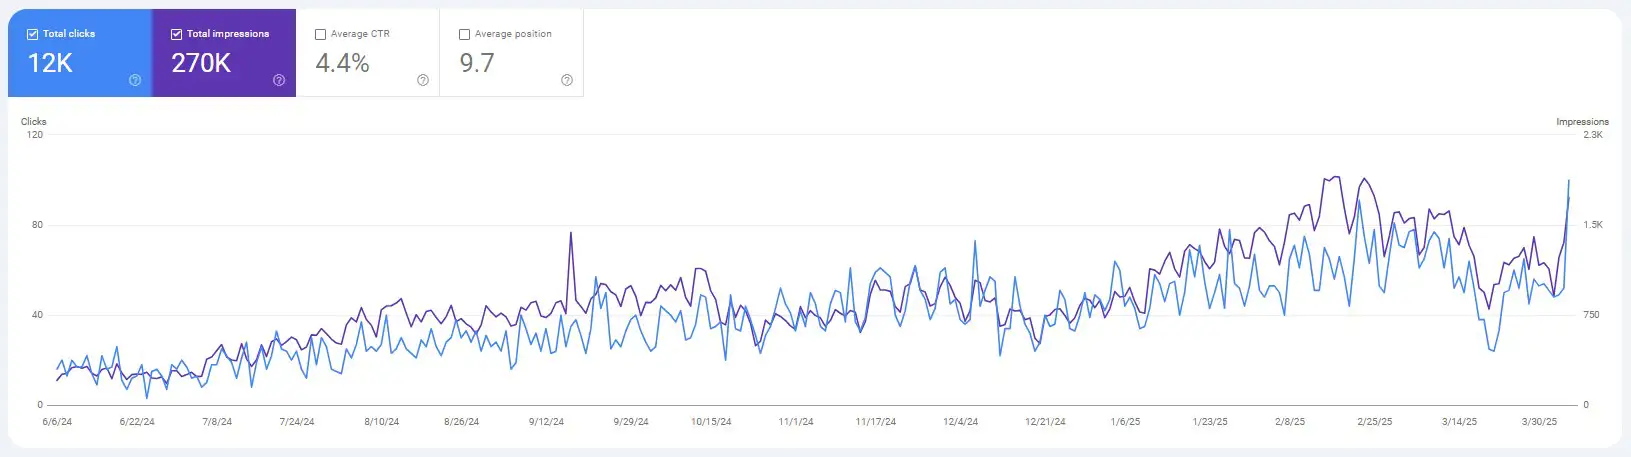Uncheck the Total clicks checkbox
This screenshot has width=1631, height=457.
32,34
